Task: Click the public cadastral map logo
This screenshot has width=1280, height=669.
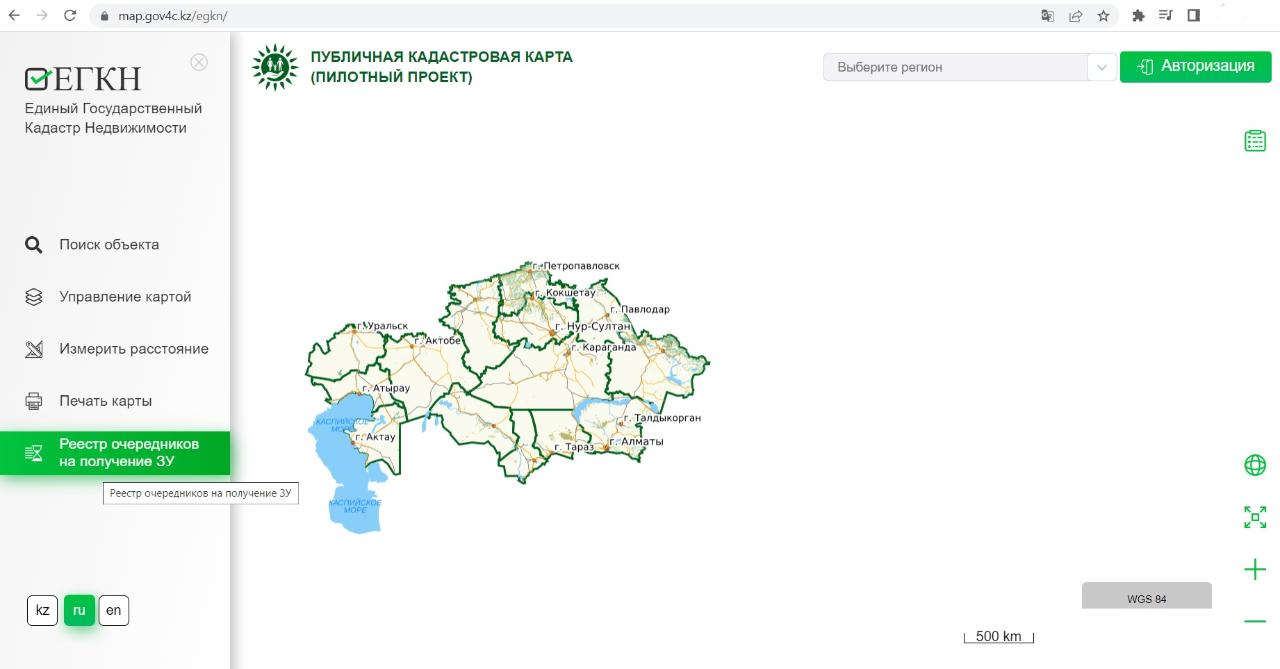Action: click(275, 67)
